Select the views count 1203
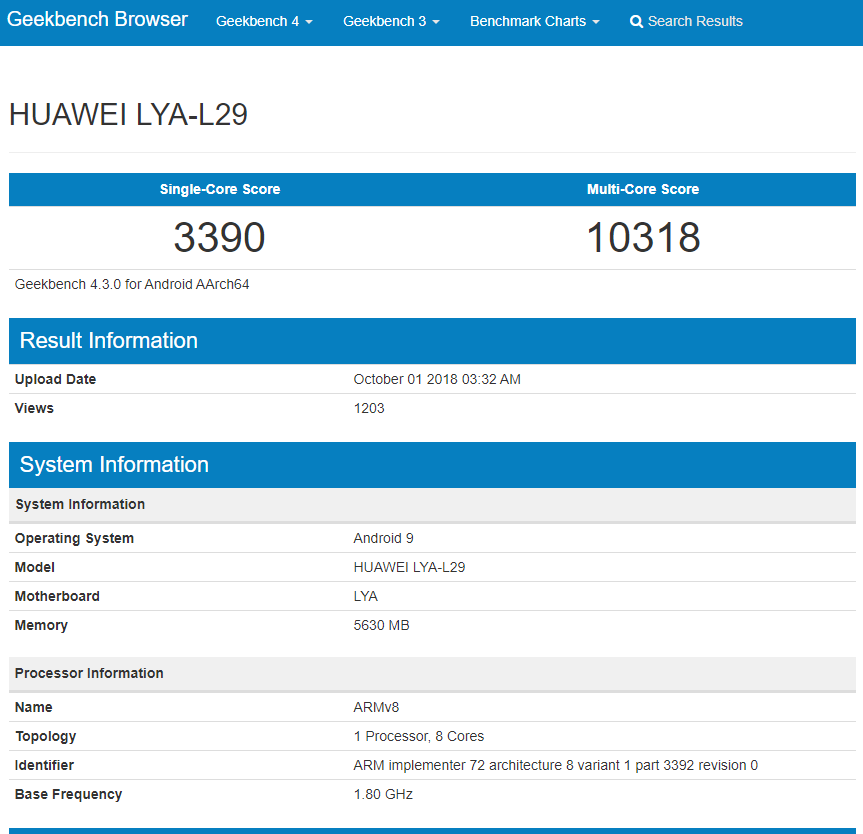Image resolution: width=863 pixels, height=834 pixels. click(x=369, y=408)
